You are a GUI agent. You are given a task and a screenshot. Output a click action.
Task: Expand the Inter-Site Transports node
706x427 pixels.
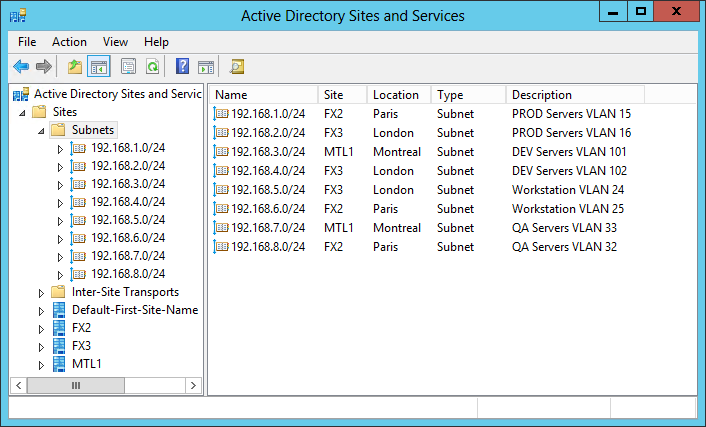41,293
